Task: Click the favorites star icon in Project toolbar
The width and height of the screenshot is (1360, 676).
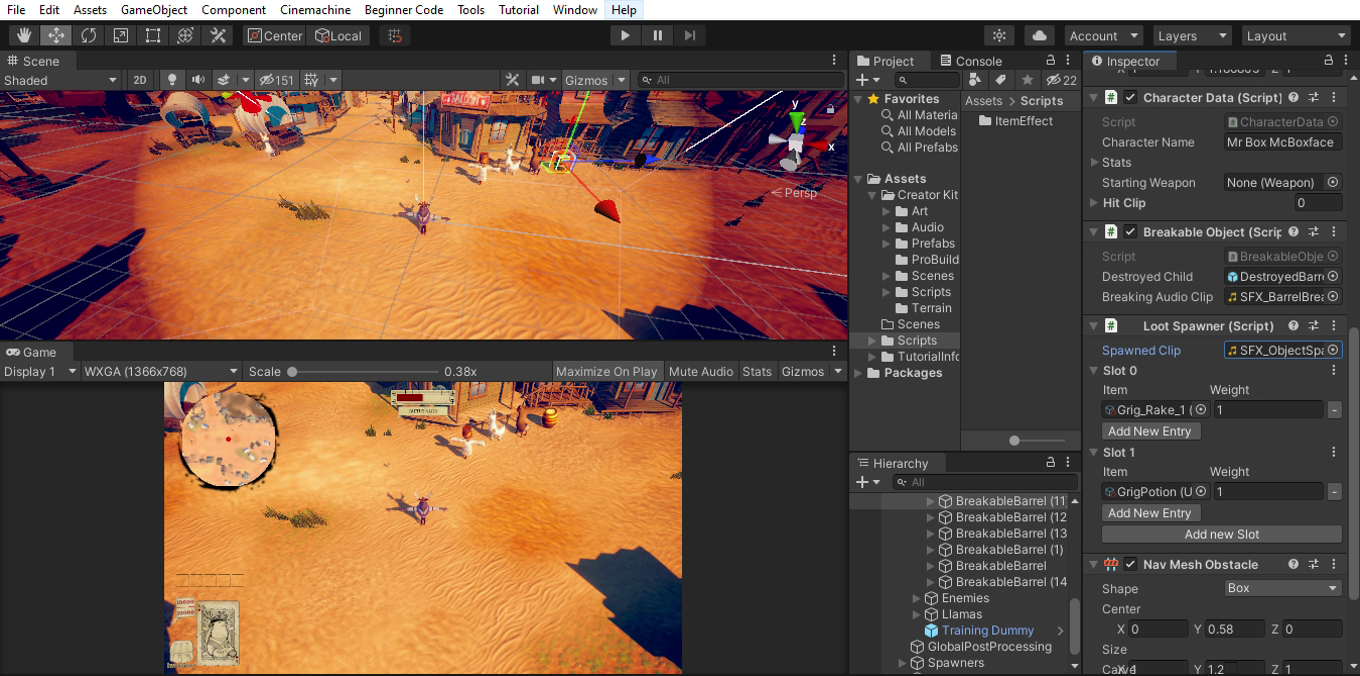Action: pos(1026,80)
